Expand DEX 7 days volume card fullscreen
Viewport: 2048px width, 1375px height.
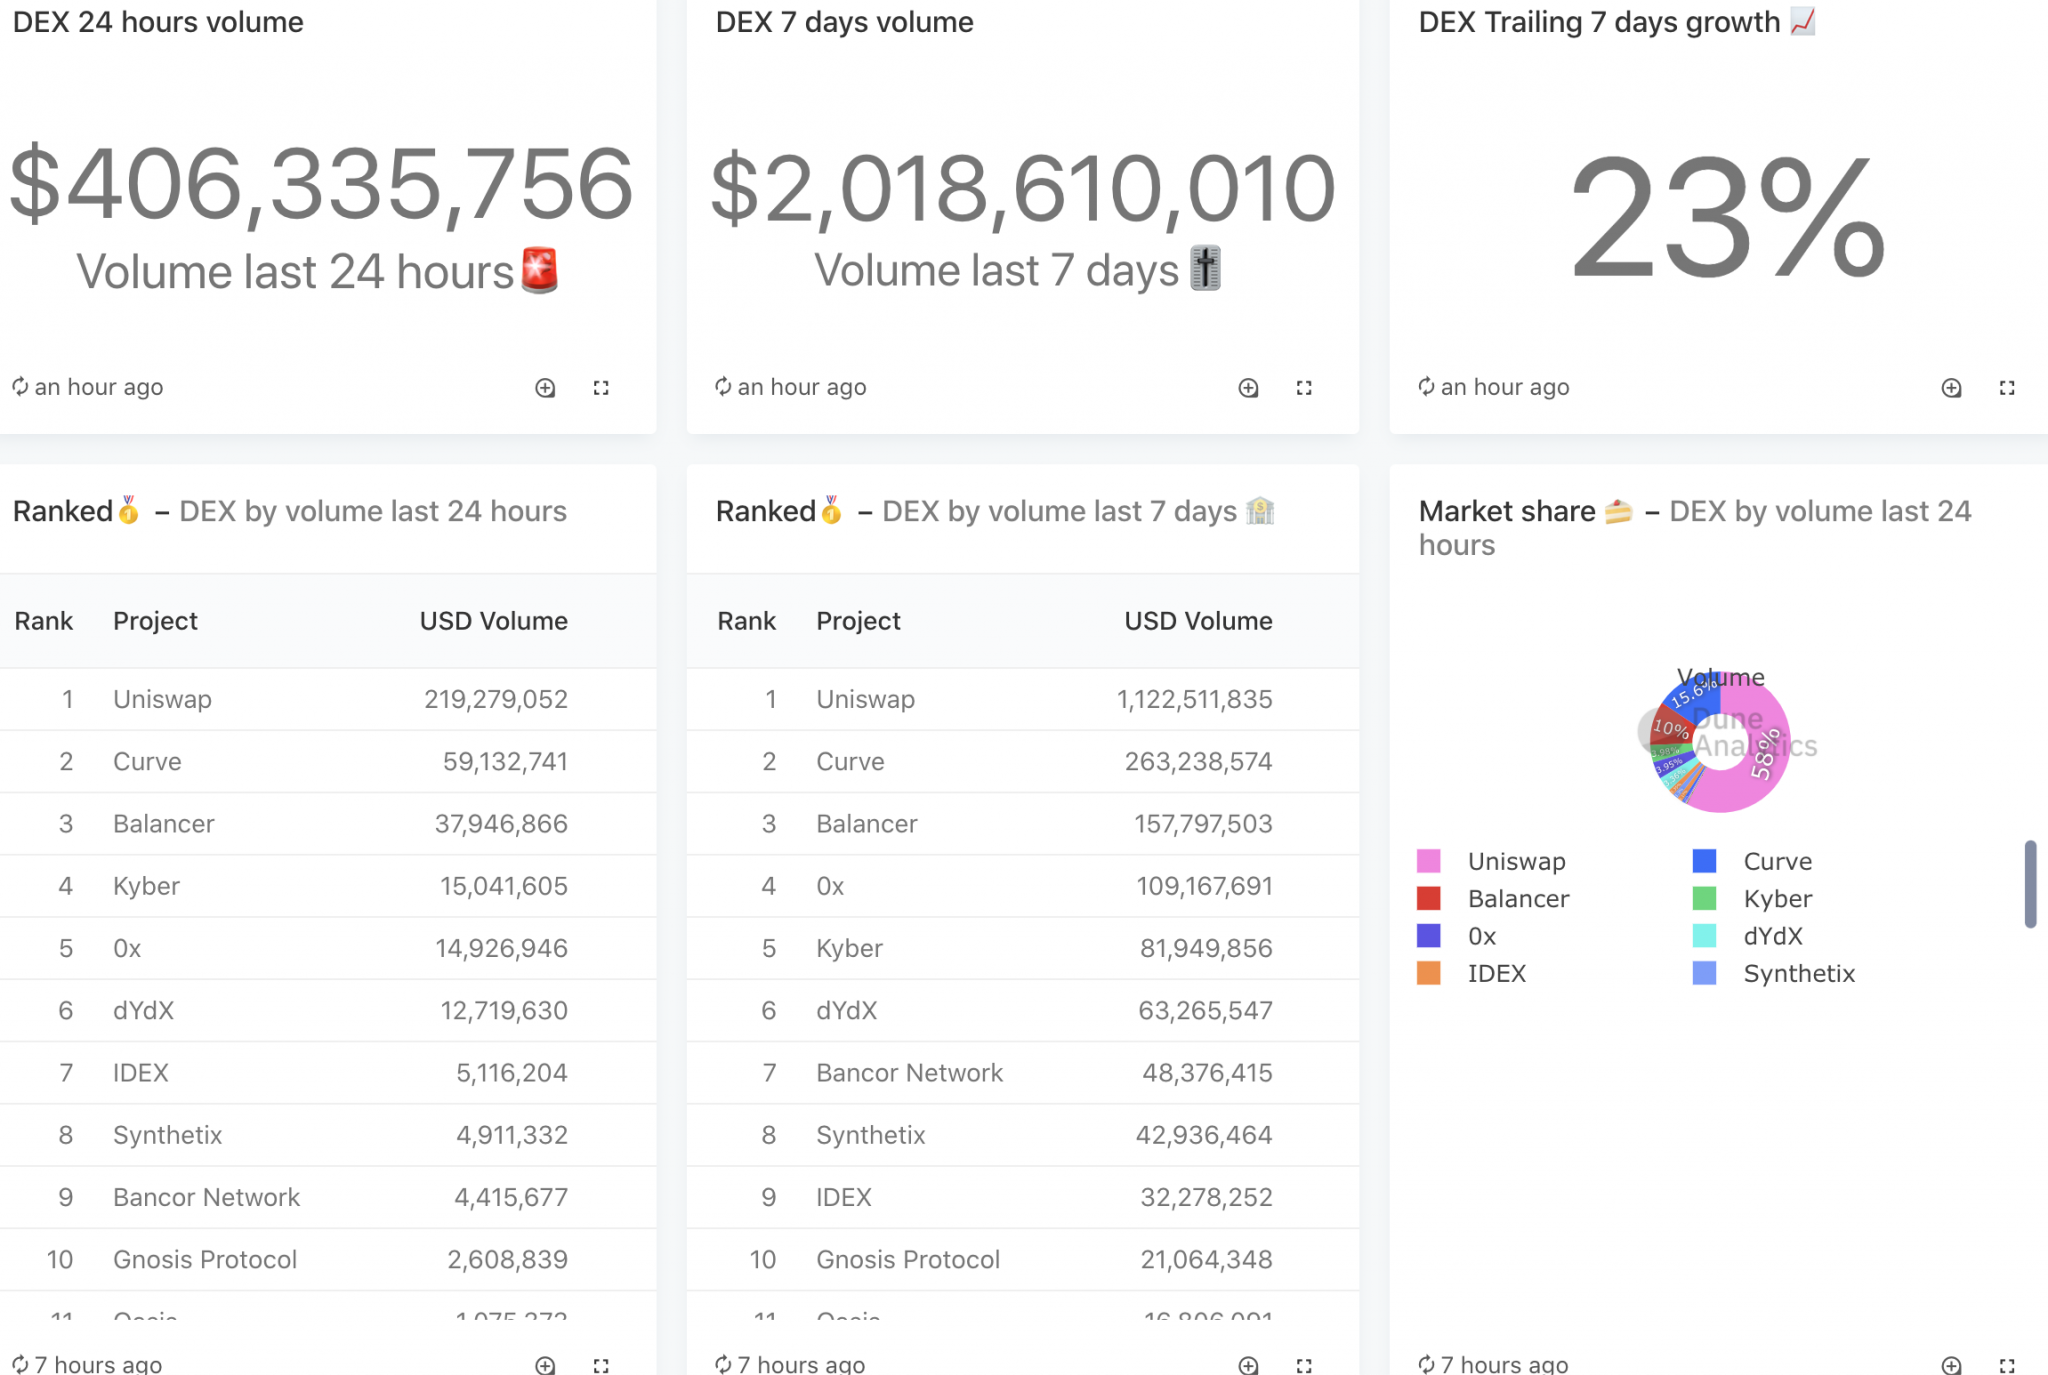pyautogui.click(x=1304, y=388)
